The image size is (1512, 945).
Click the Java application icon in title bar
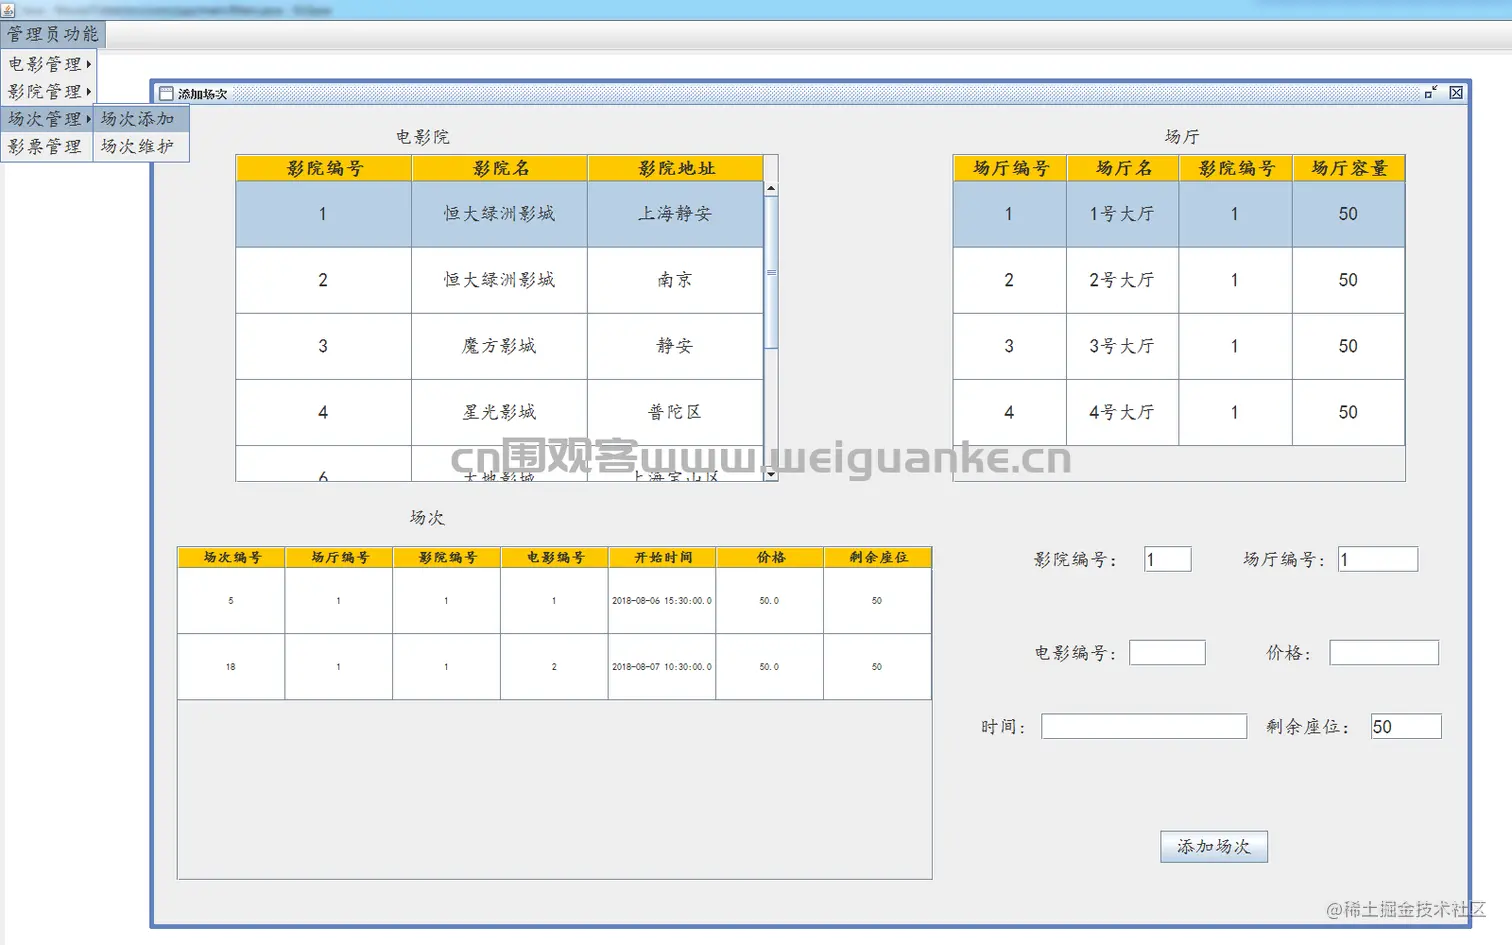click(8, 9)
